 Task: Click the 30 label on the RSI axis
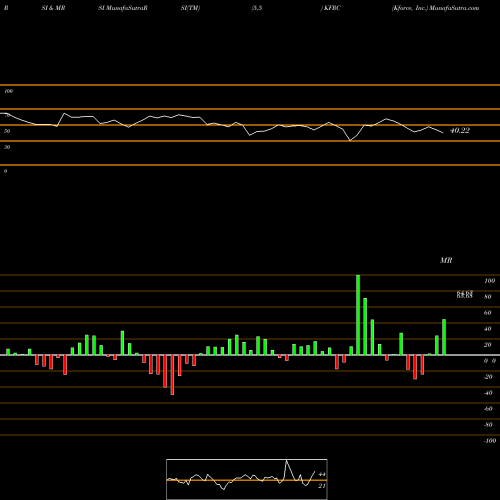7,147
